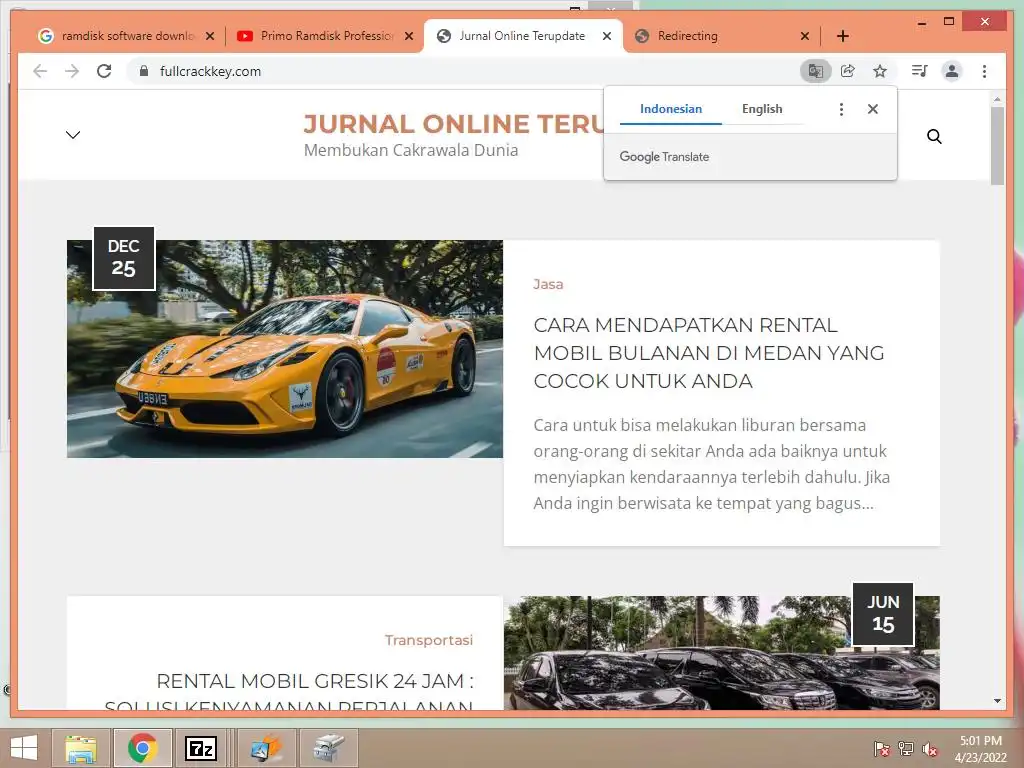Open translate options three-dot menu
1024x768 pixels.
click(841, 109)
